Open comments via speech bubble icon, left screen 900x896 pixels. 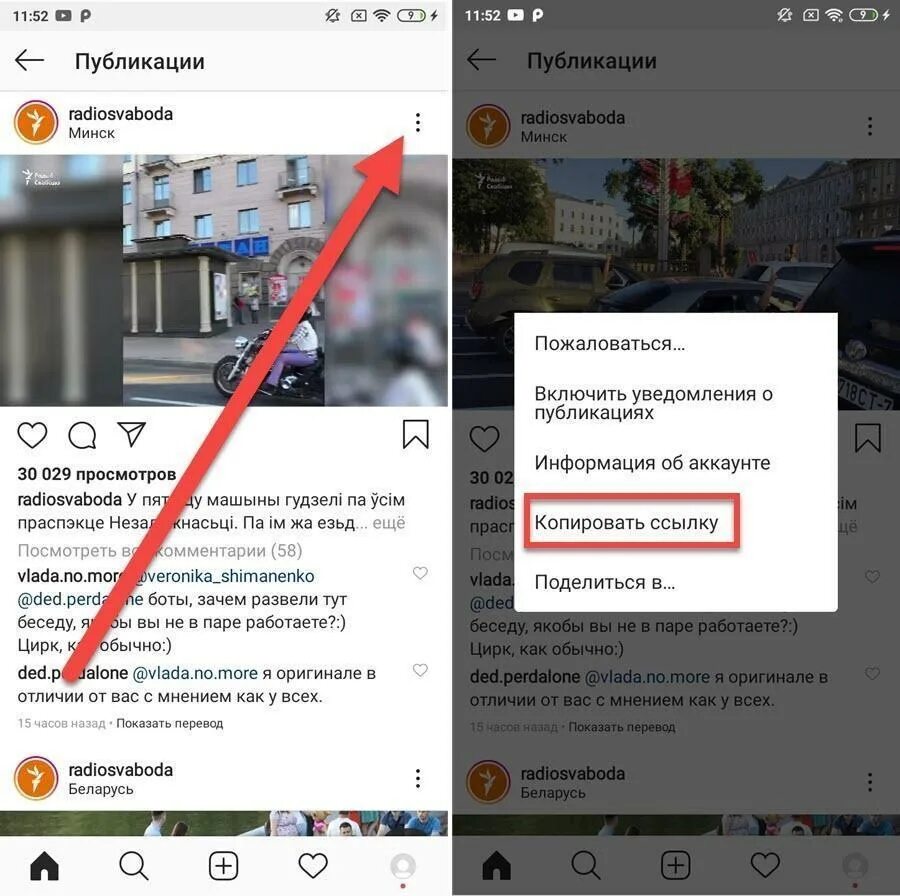click(82, 435)
